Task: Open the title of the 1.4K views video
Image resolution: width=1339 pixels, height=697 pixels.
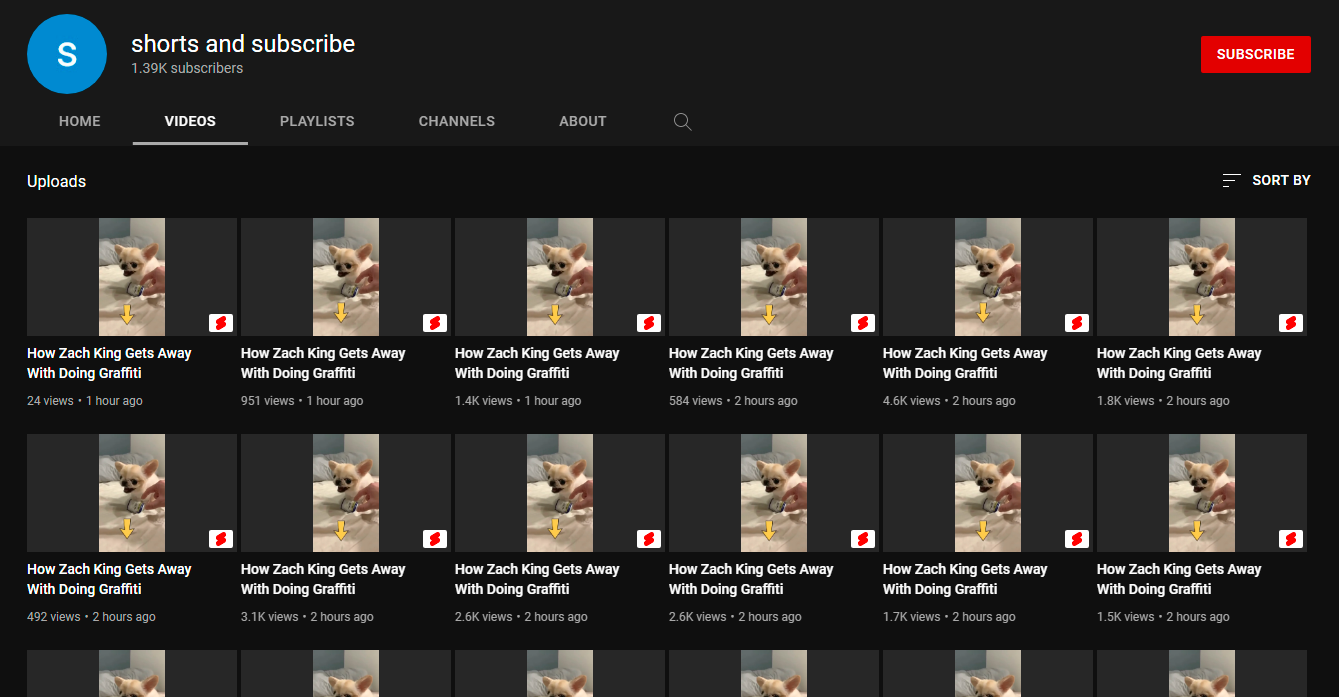Action: point(537,363)
